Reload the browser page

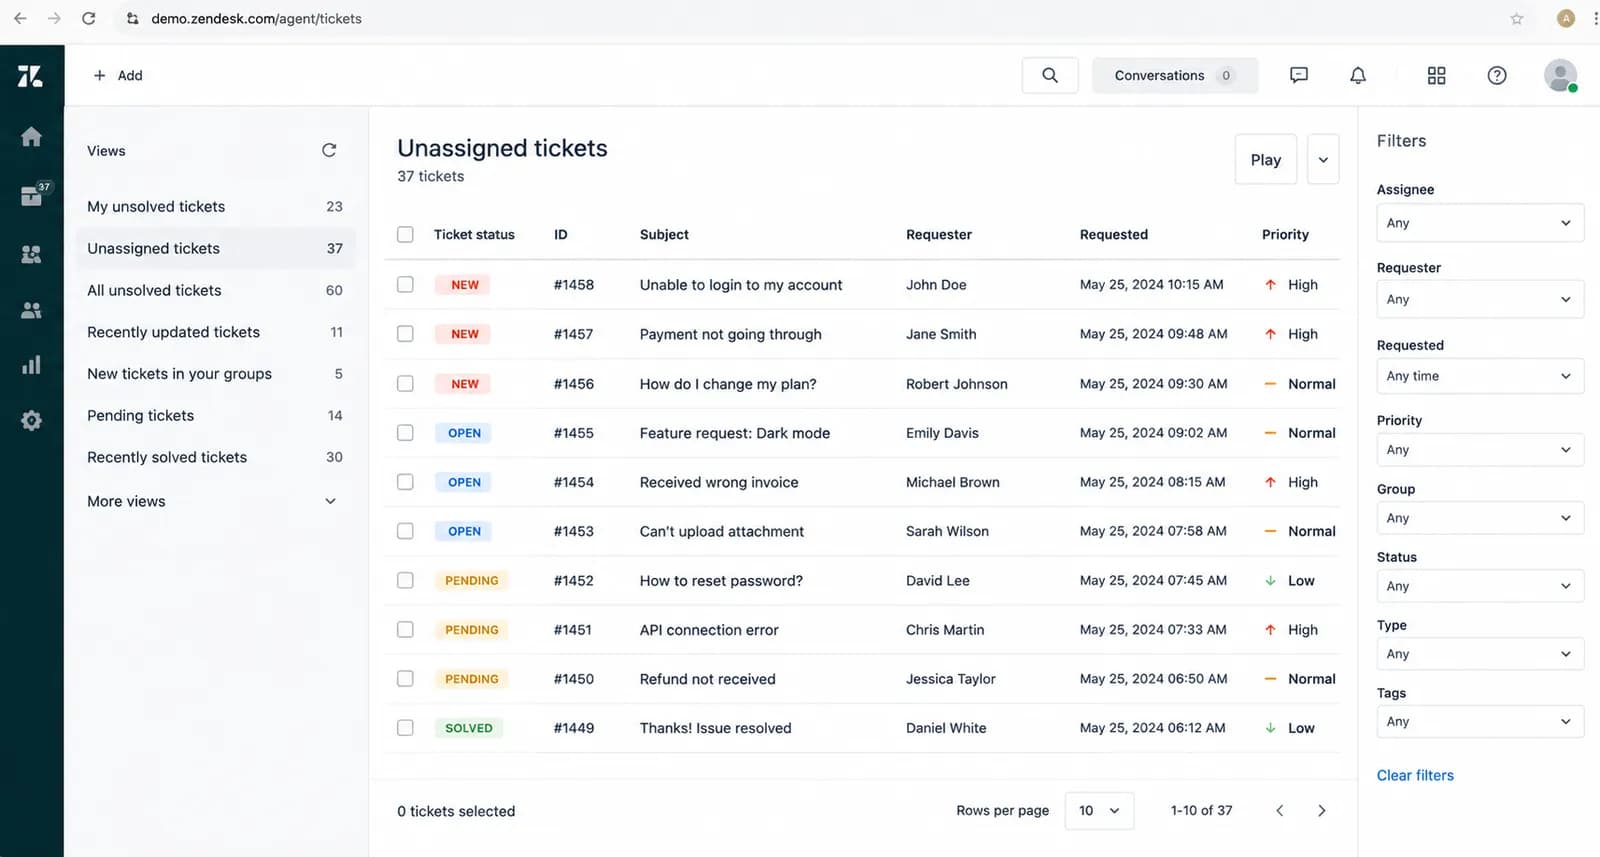click(x=89, y=18)
